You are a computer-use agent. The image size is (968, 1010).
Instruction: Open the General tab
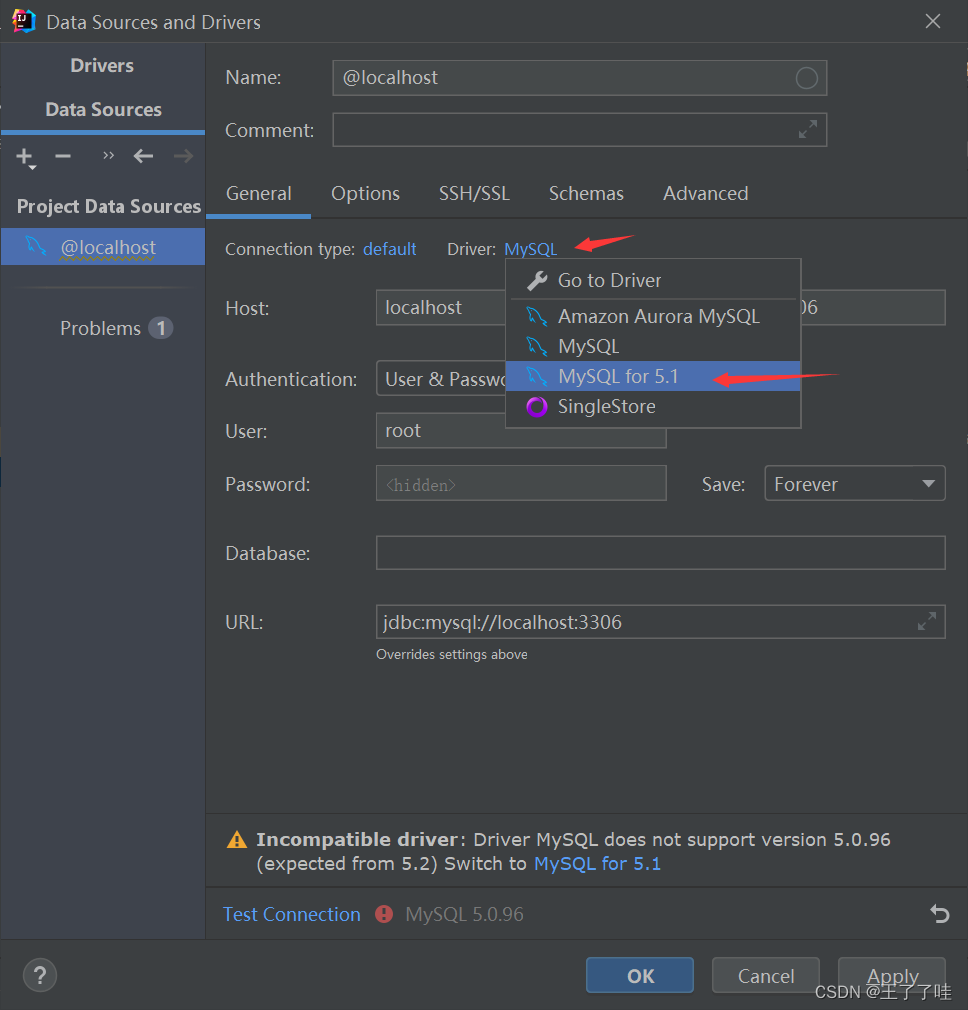point(258,193)
